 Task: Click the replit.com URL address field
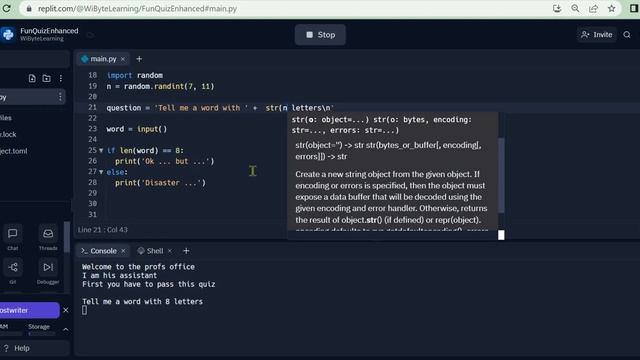coord(137,9)
